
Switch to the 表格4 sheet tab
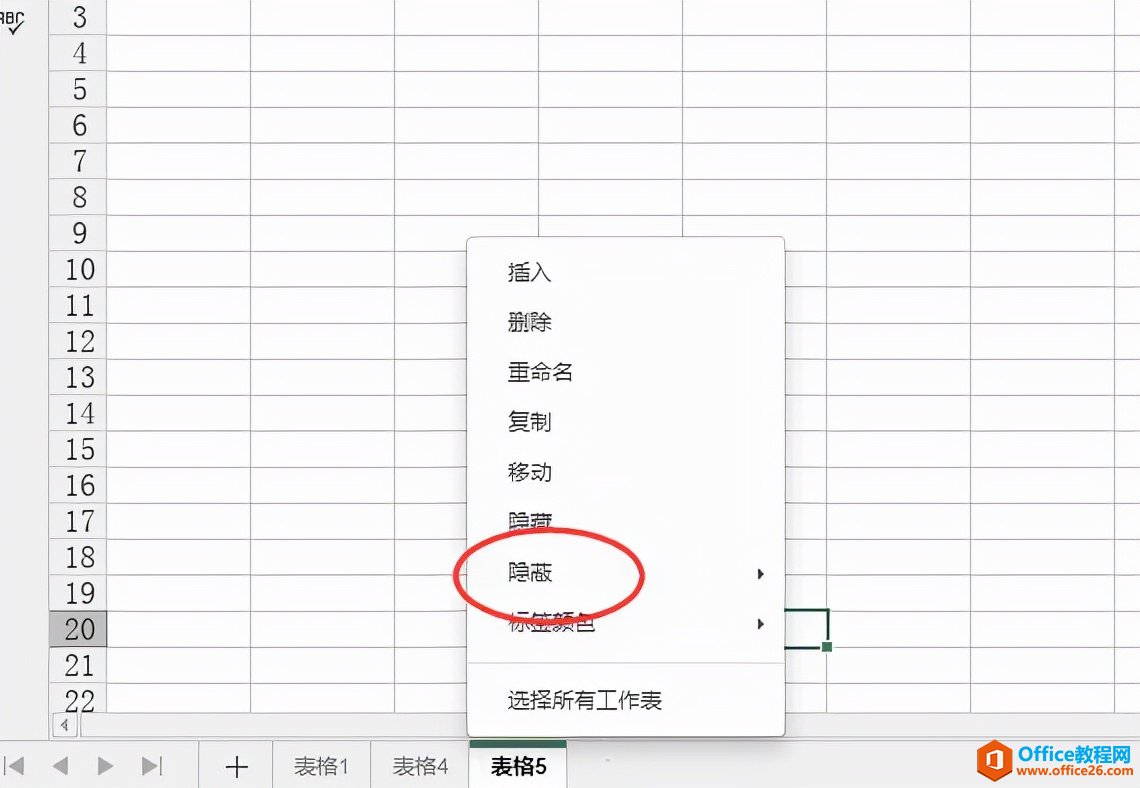pyautogui.click(x=419, y=764)
